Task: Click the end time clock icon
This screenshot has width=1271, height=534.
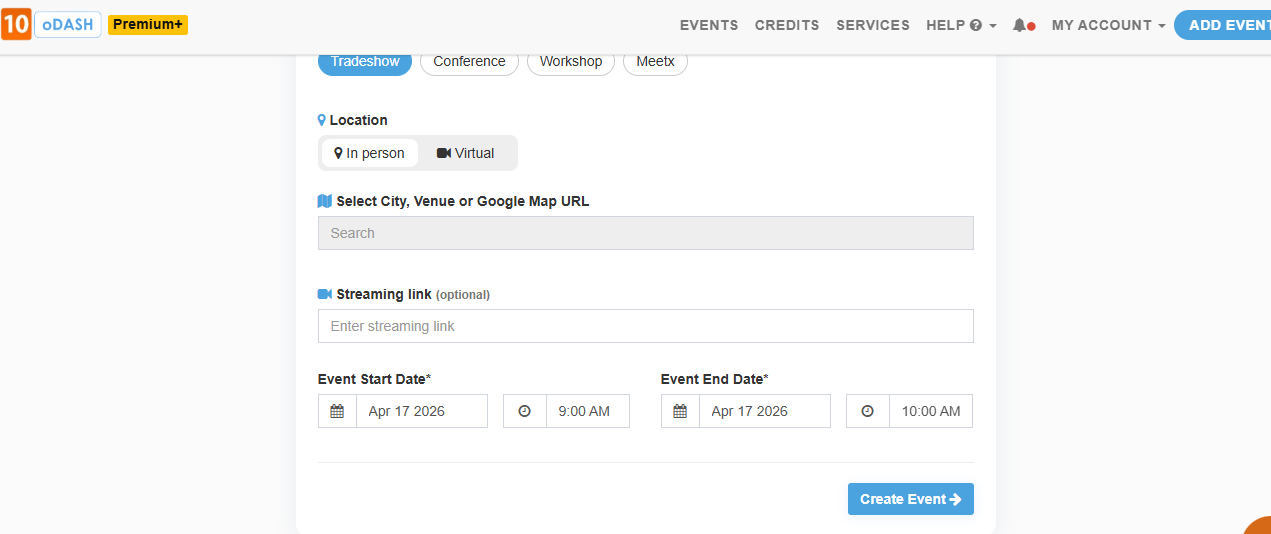Action: pos(867,411)
